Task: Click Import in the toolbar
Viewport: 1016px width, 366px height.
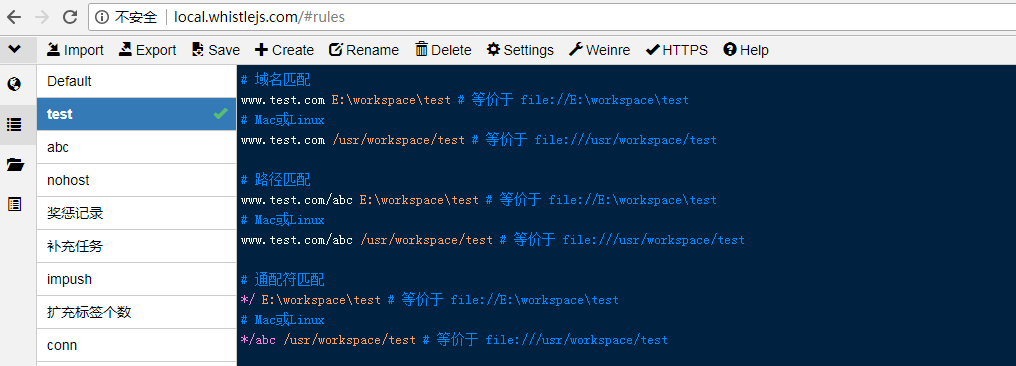Action: point(75,50)
